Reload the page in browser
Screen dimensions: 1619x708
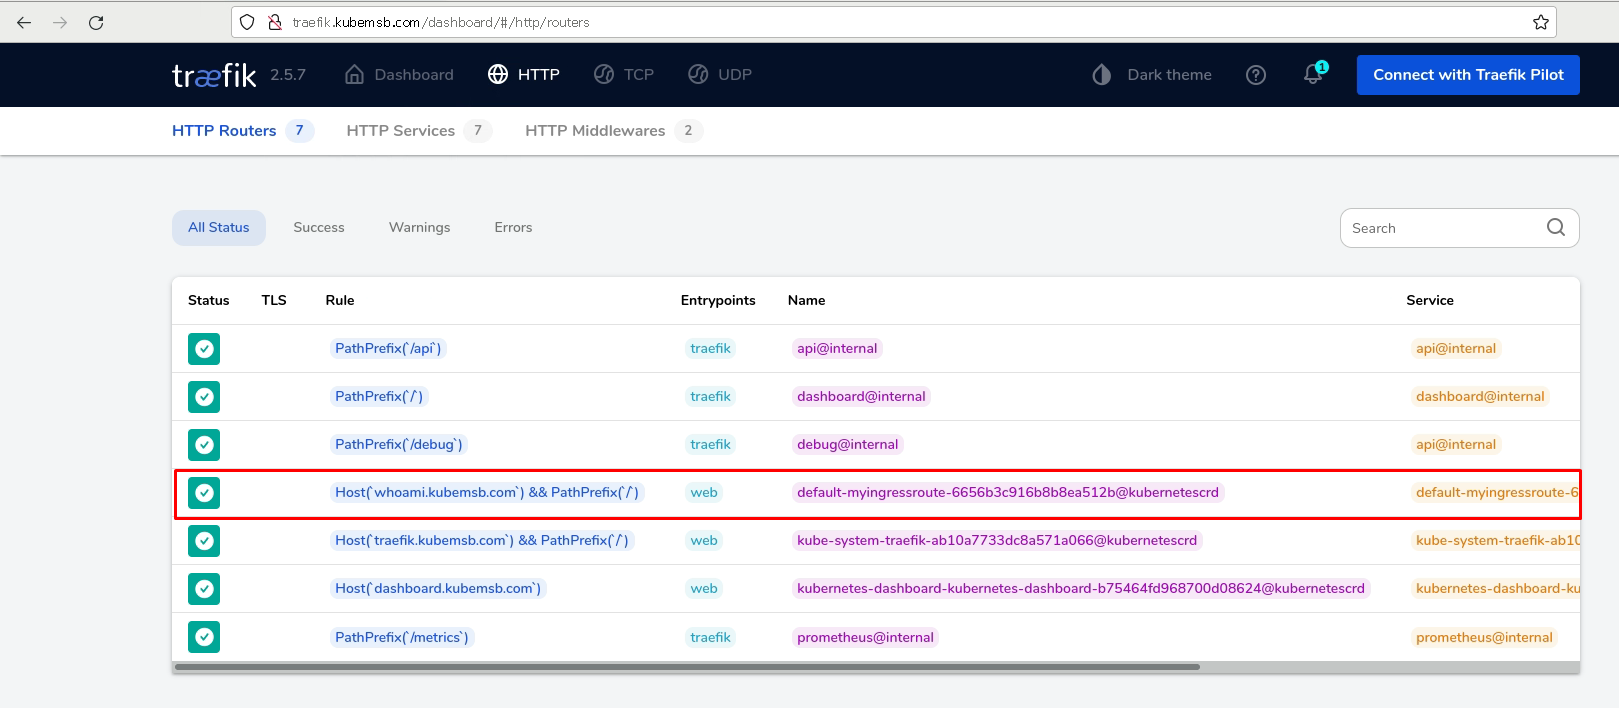click(96, 22)
